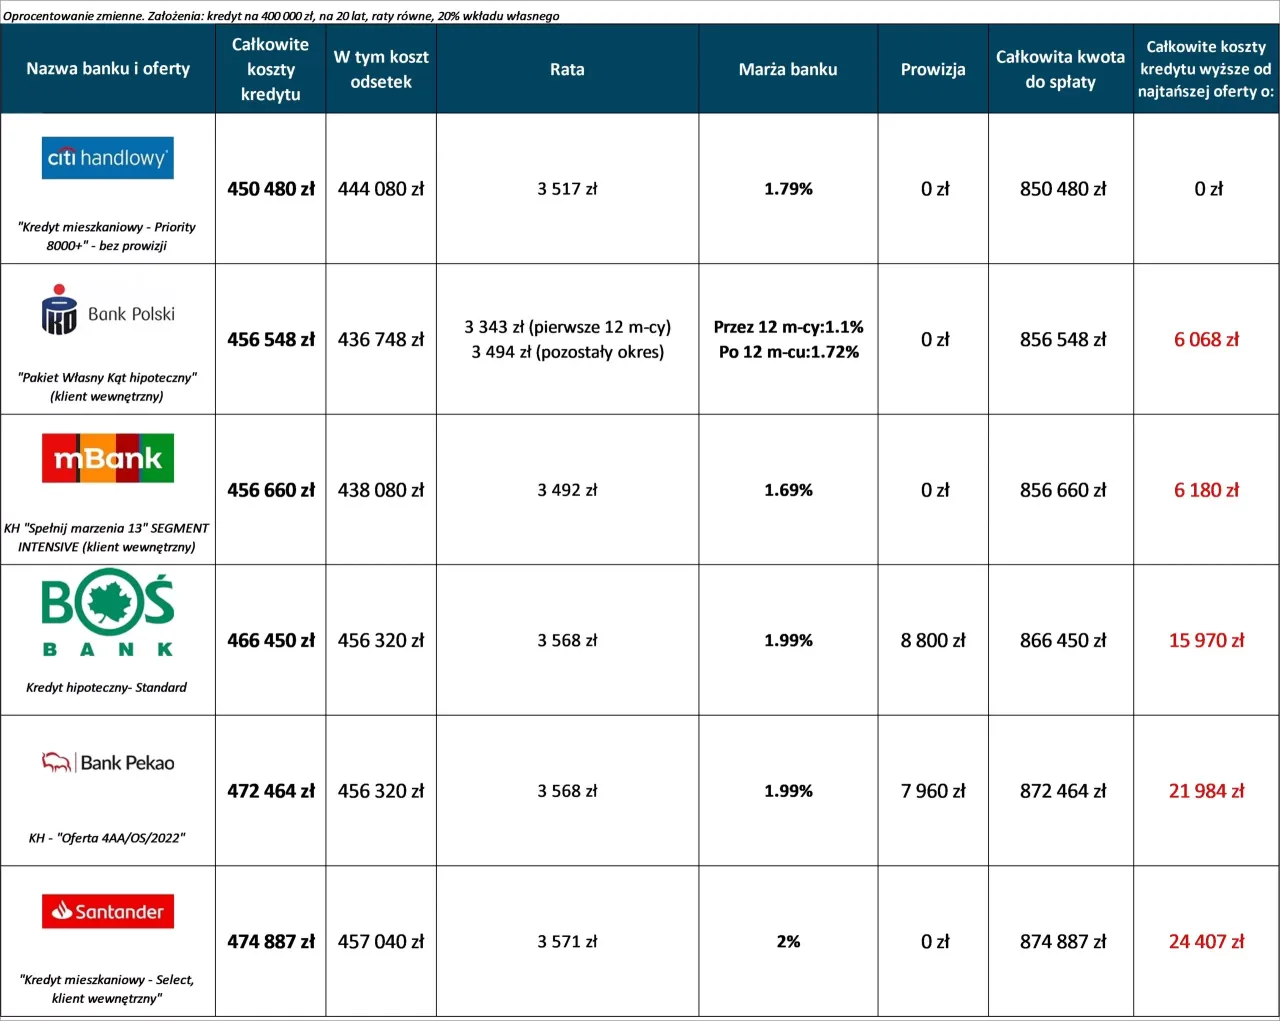Select the 'Całkowite koszty kredytu' header
The height and width of the screenshot is (1021, 1280).
pyautogui.click(x=270, y=69)
